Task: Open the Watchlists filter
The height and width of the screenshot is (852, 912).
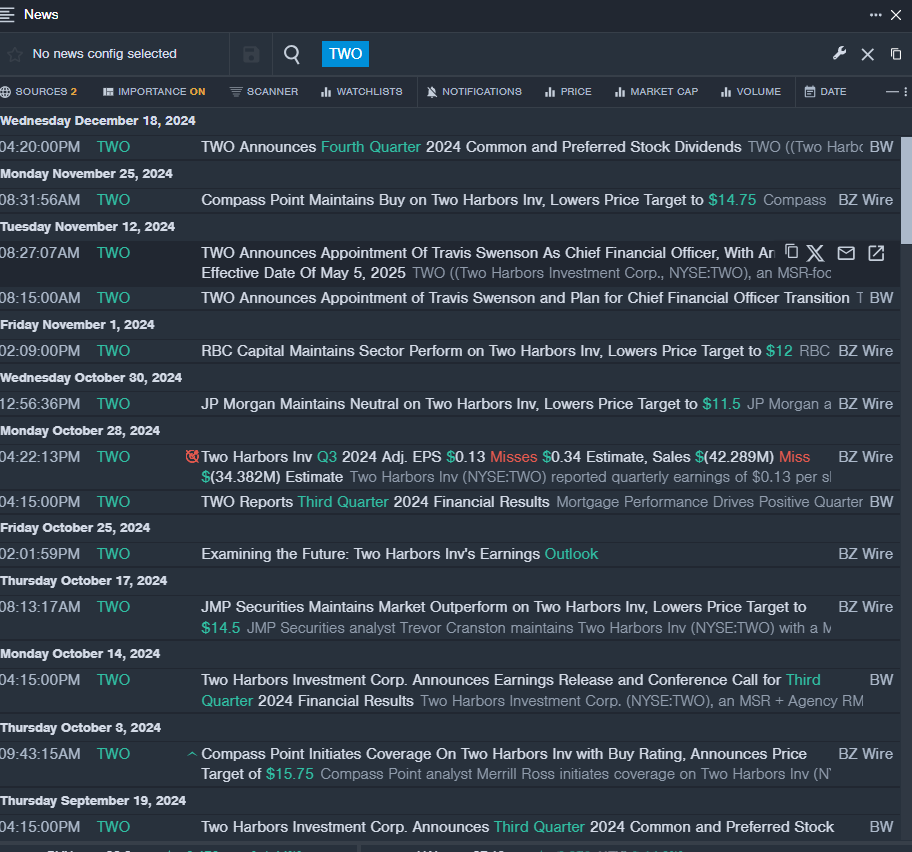Action: 361,92
